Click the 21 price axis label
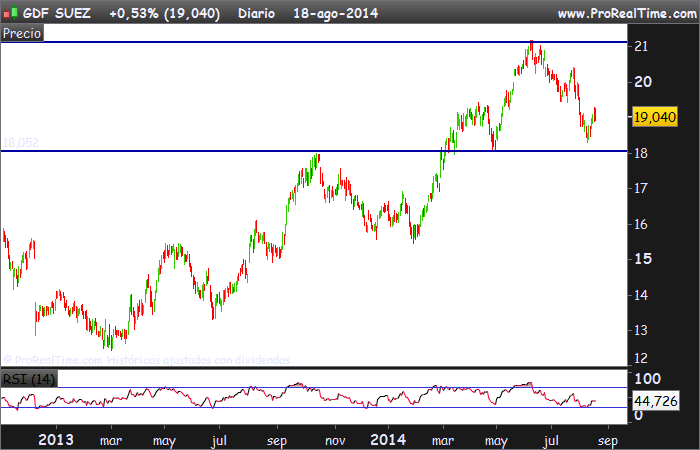This screenshot has width=700, height=450. [x=641, y=46]
